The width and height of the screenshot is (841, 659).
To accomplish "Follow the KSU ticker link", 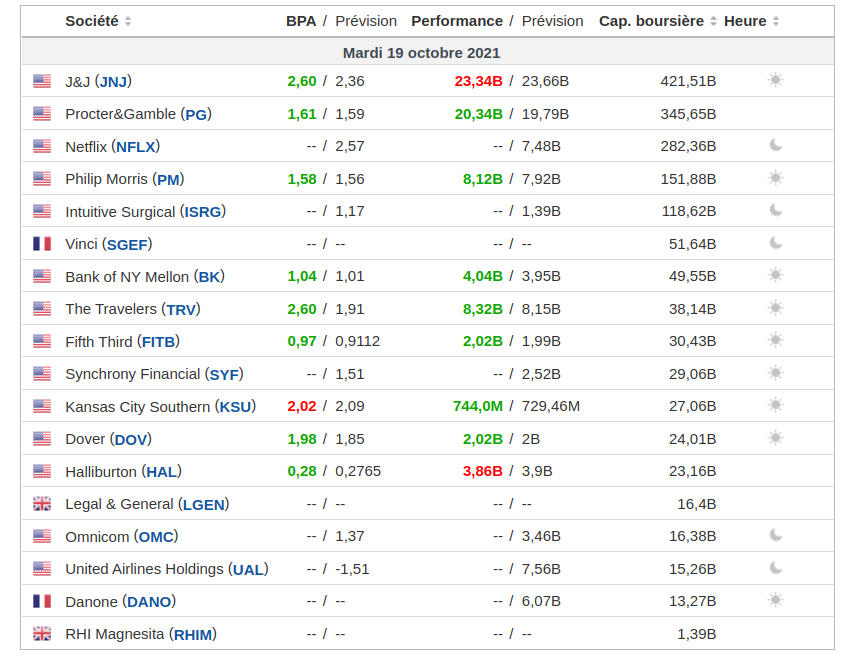I will (x=235, y=406).
